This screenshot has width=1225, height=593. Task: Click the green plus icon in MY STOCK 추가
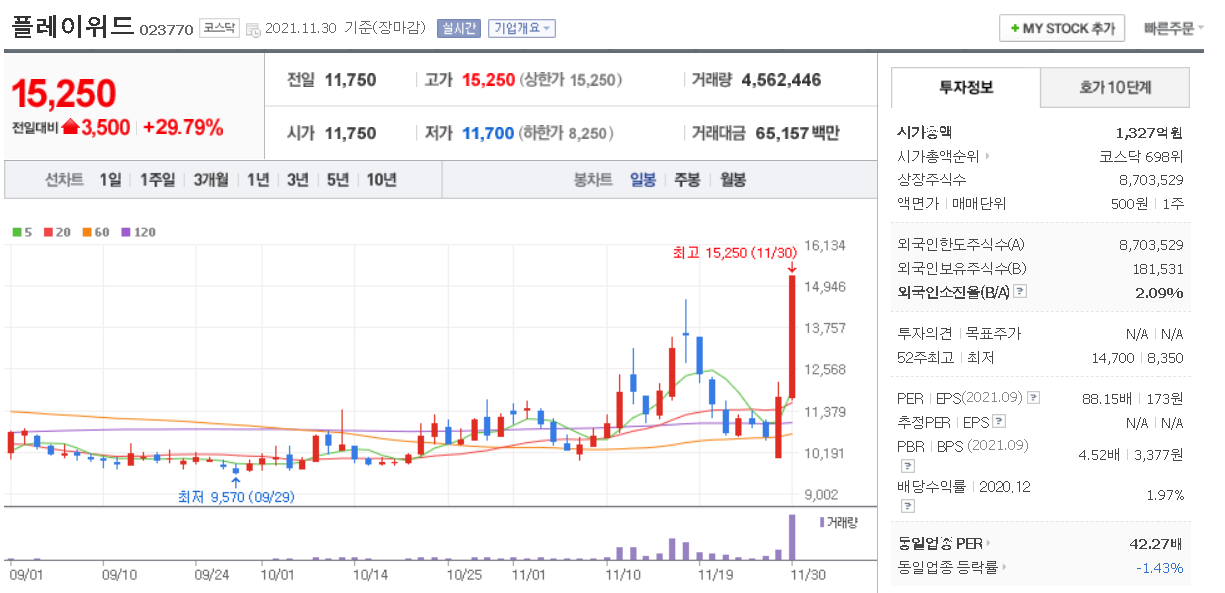pyautogui.click(x=1014, y=29)
